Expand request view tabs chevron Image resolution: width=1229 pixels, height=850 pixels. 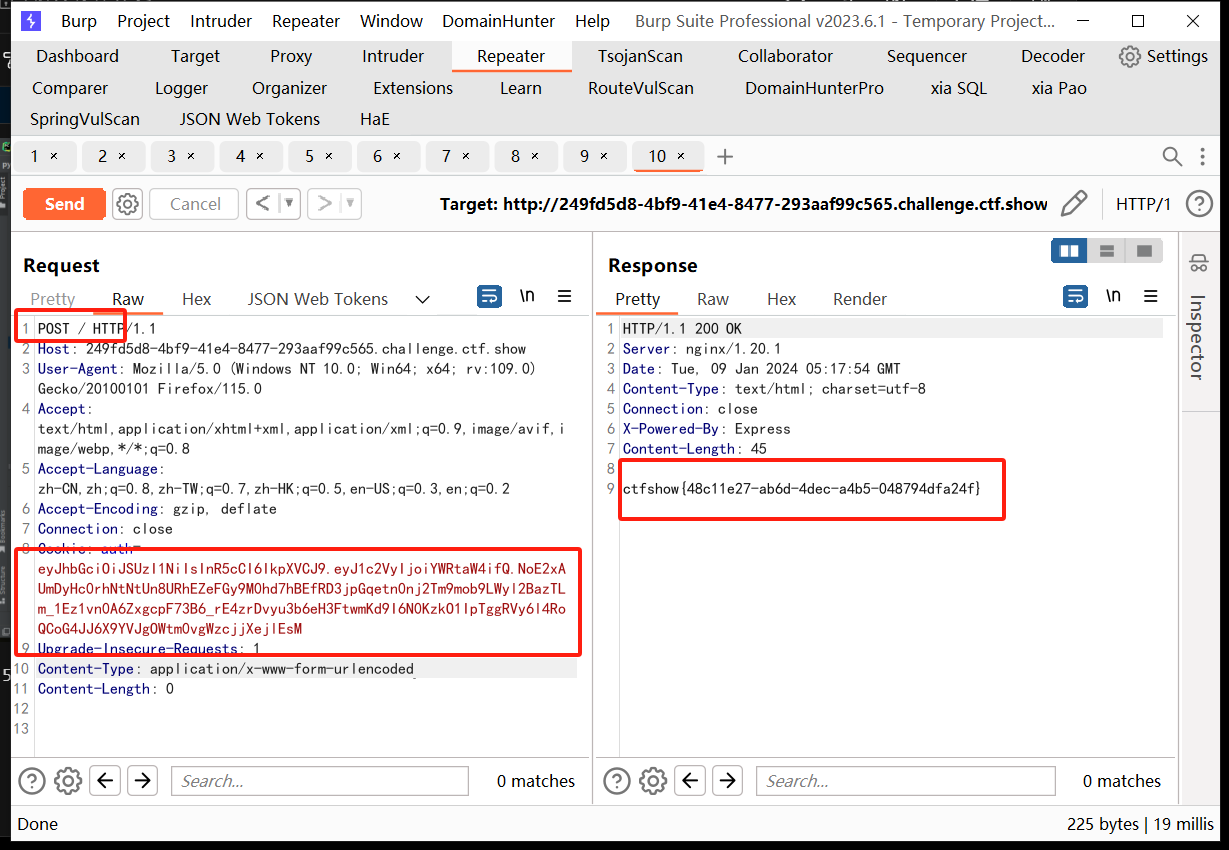(x=422, y=299)
